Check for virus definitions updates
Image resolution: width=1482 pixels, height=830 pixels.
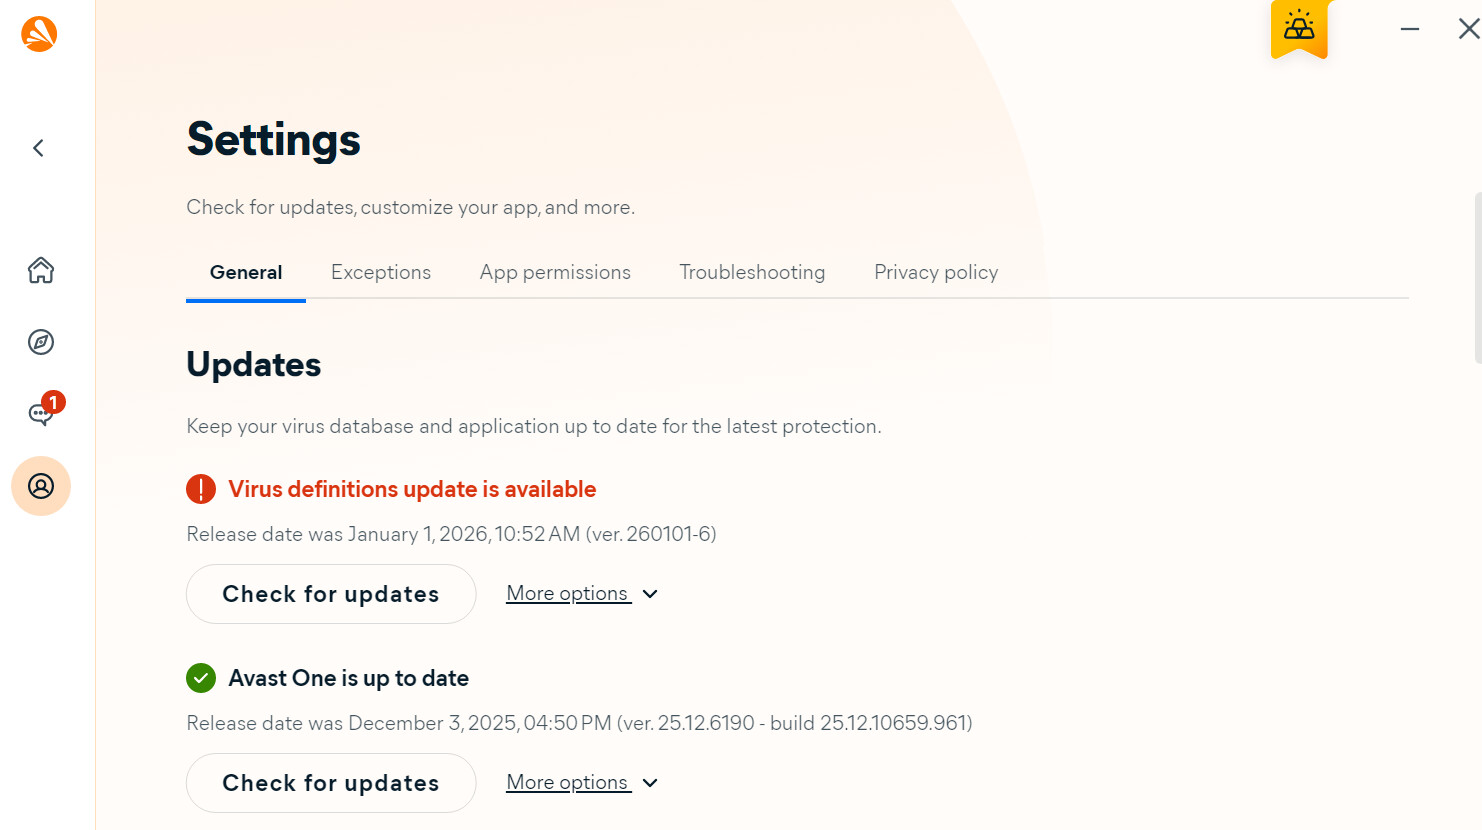point(331,594)
